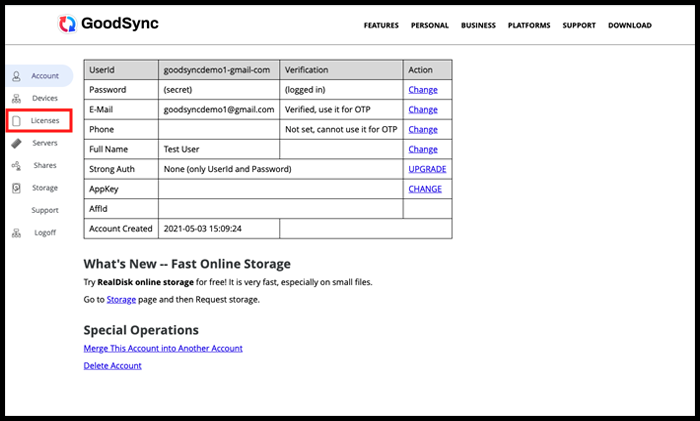Select PLATFORMS in the top navigation

coord(529,26)
